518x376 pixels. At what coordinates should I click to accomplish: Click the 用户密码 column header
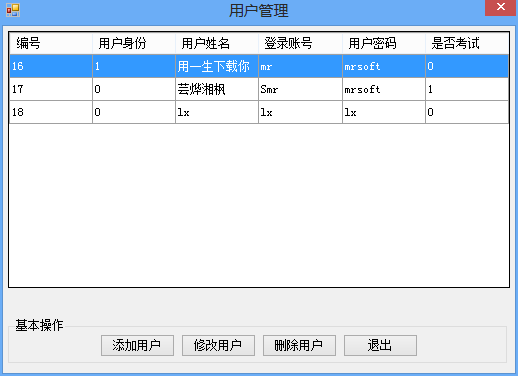point(384,43)
